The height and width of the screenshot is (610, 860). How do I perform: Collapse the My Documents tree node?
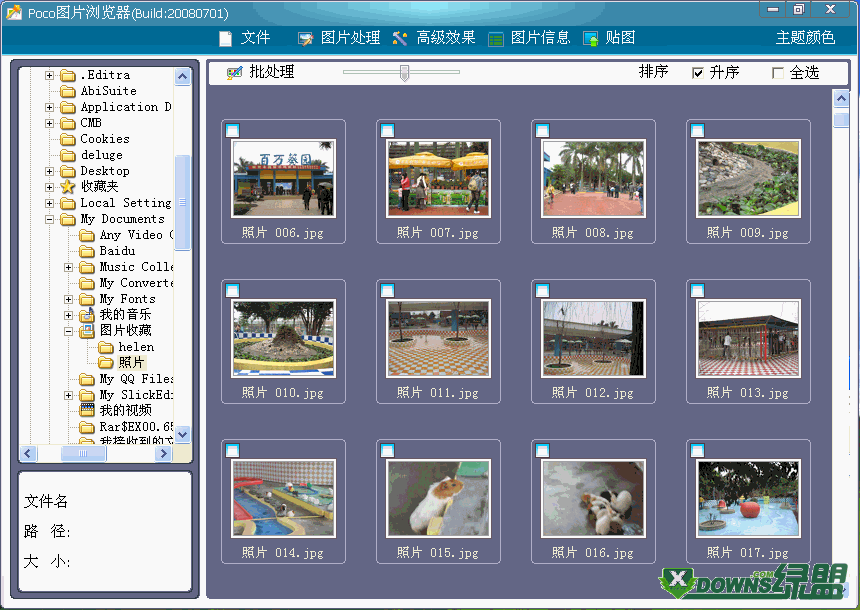[49, 219]
